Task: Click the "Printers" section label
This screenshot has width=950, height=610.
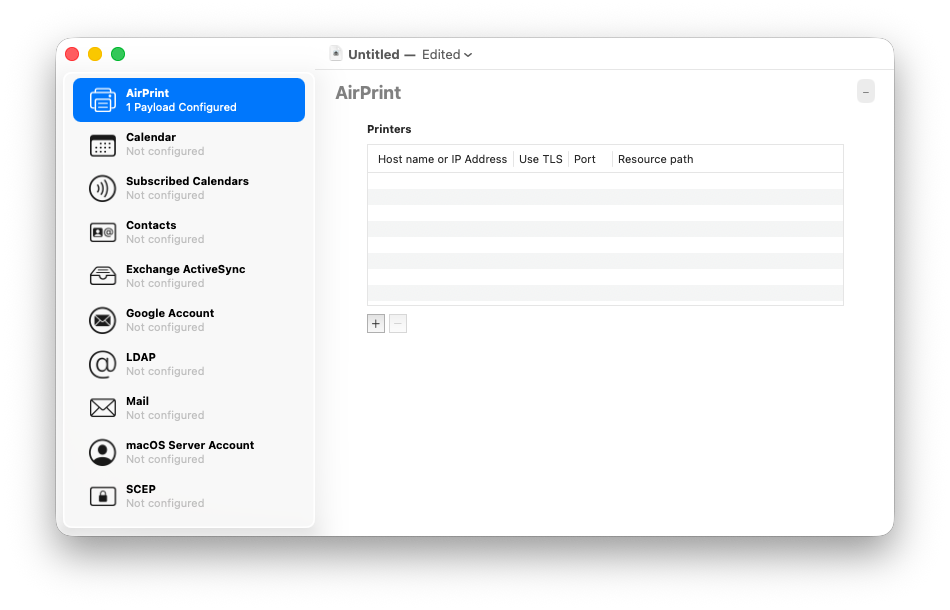Action: coord(389,129)
